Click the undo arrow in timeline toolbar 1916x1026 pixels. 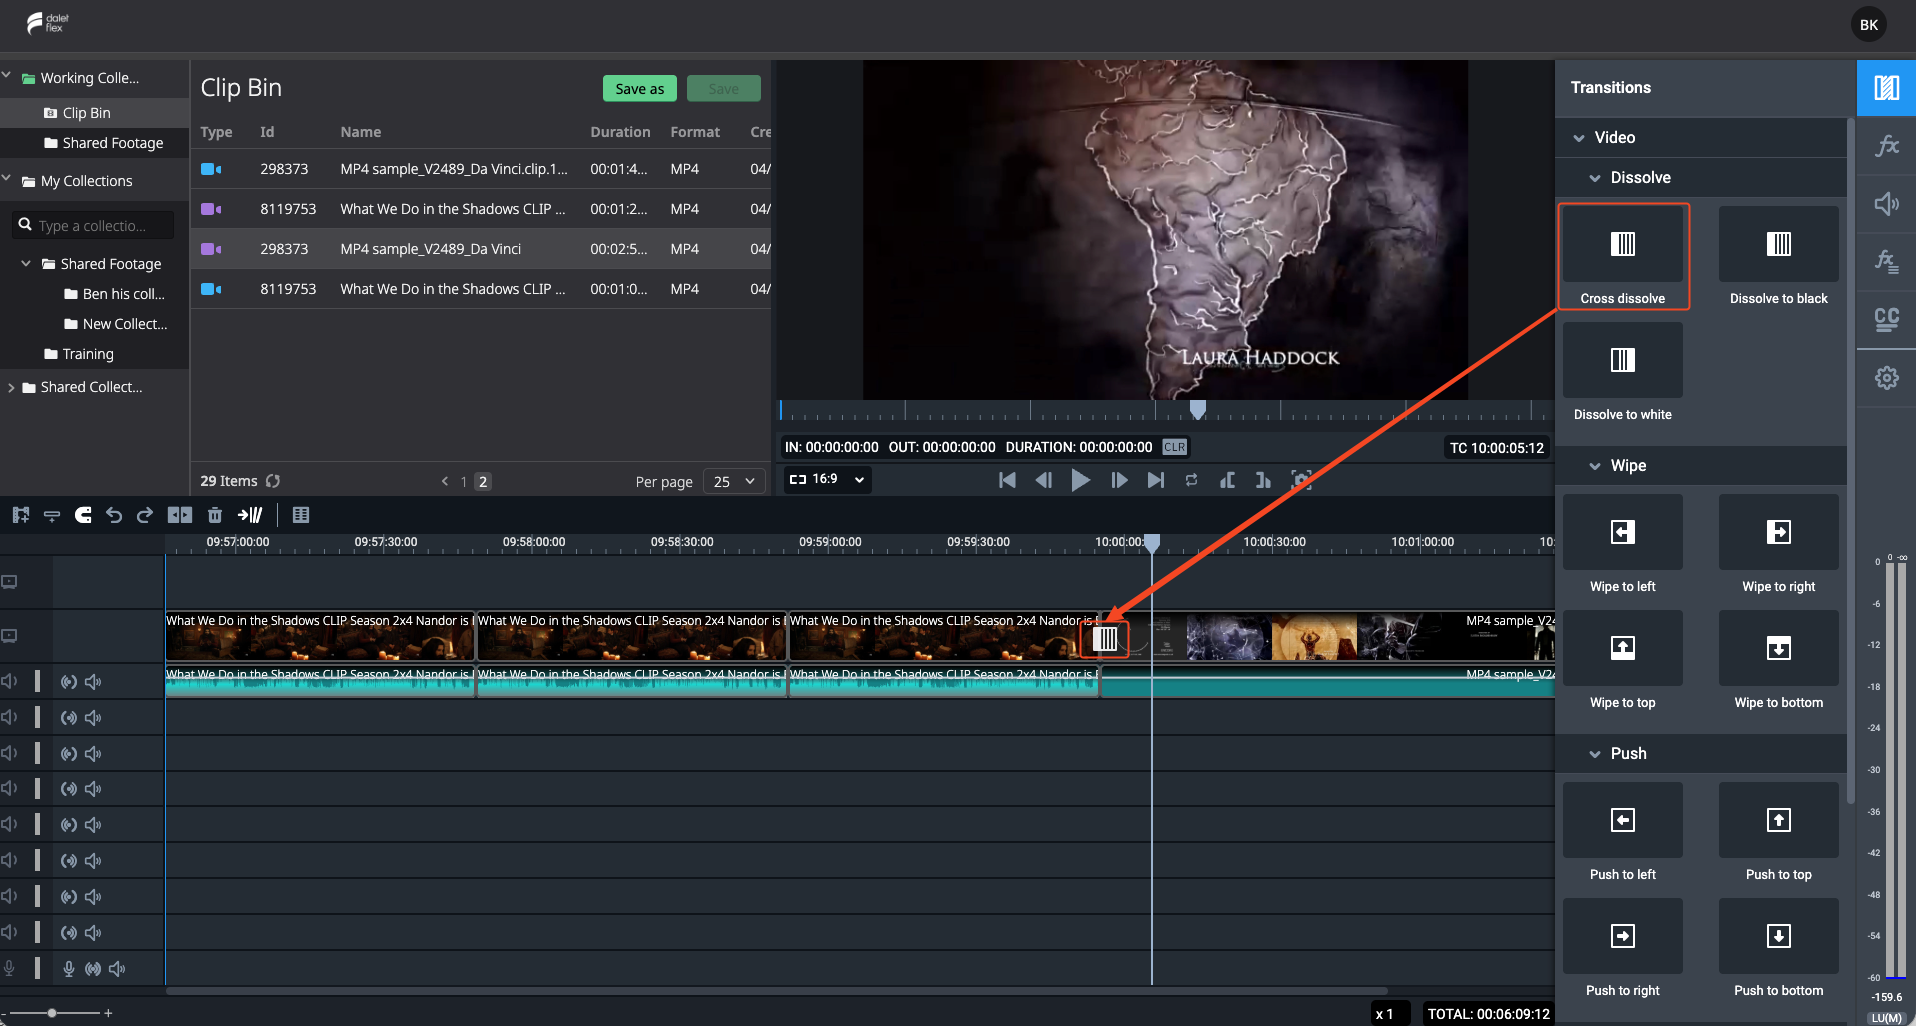114,515
